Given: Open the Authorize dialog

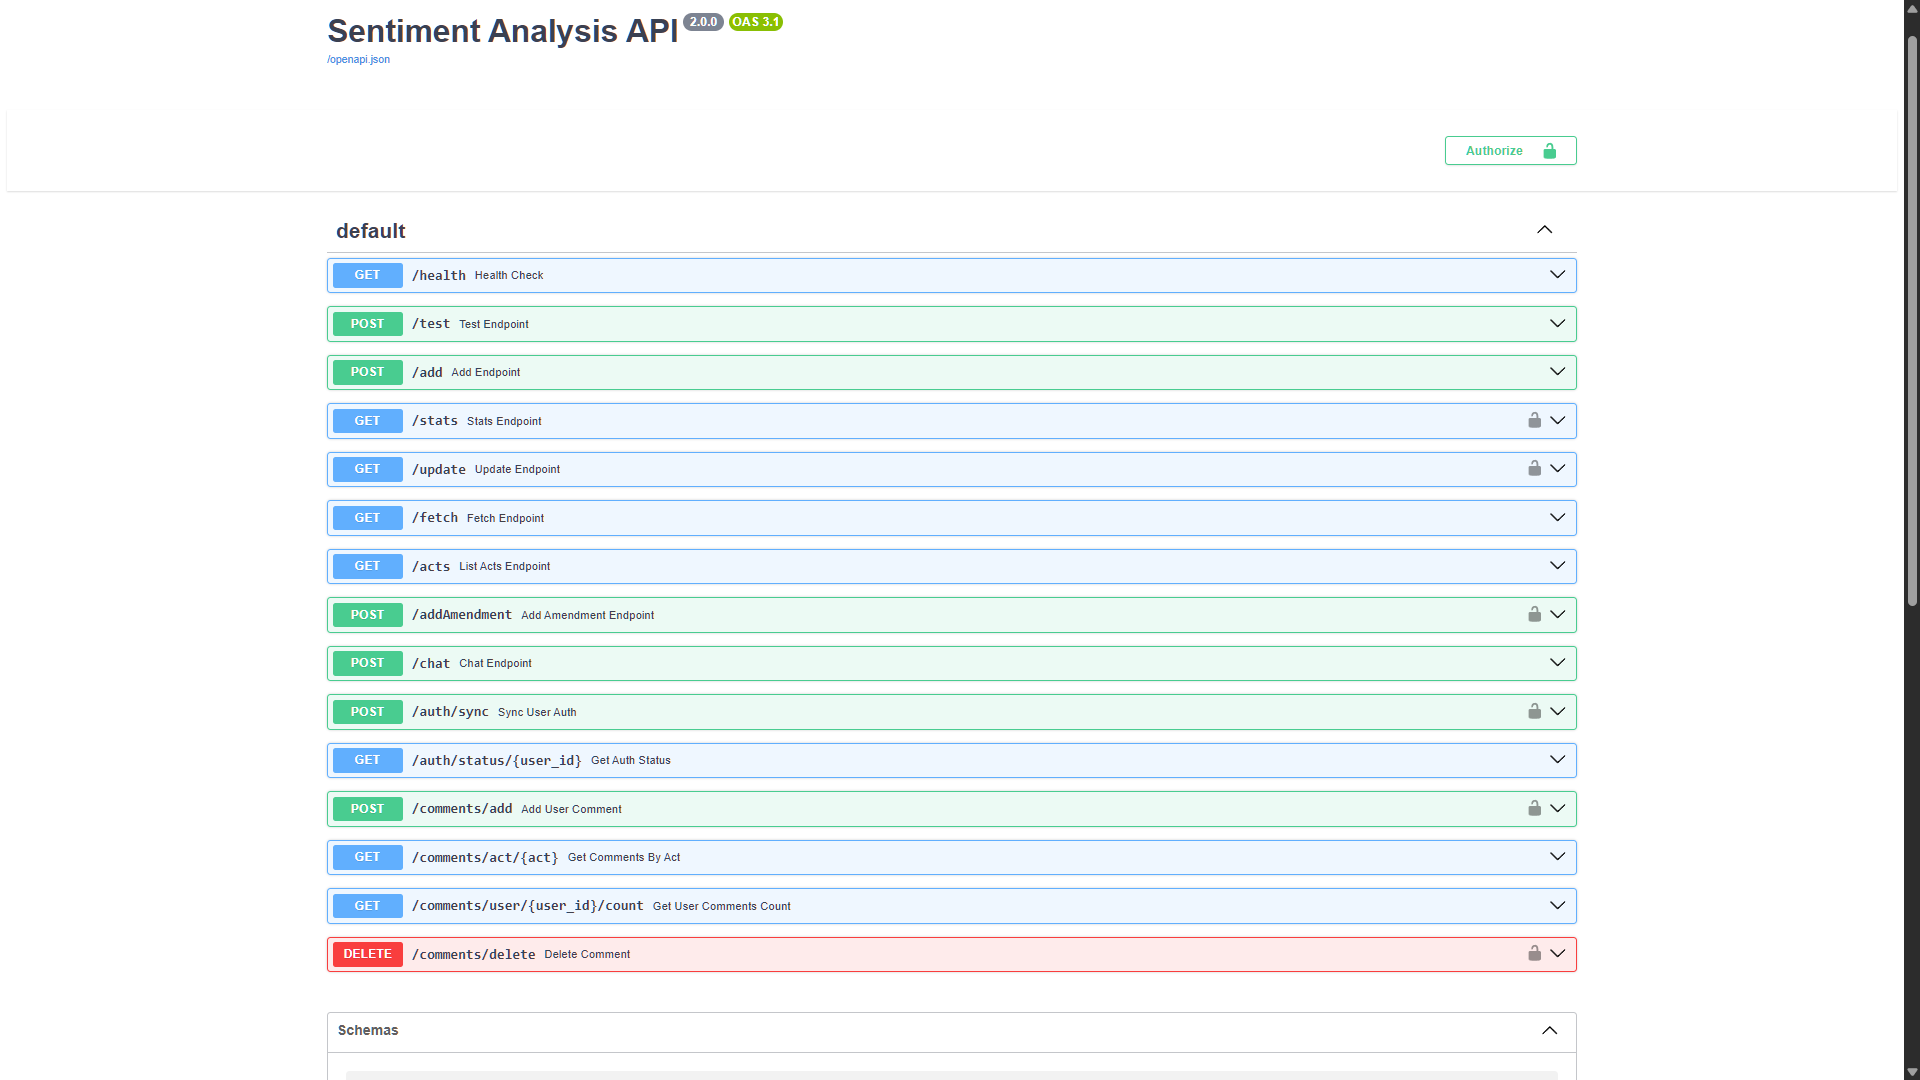Looking at the screenshot, I should [1495, 150].
